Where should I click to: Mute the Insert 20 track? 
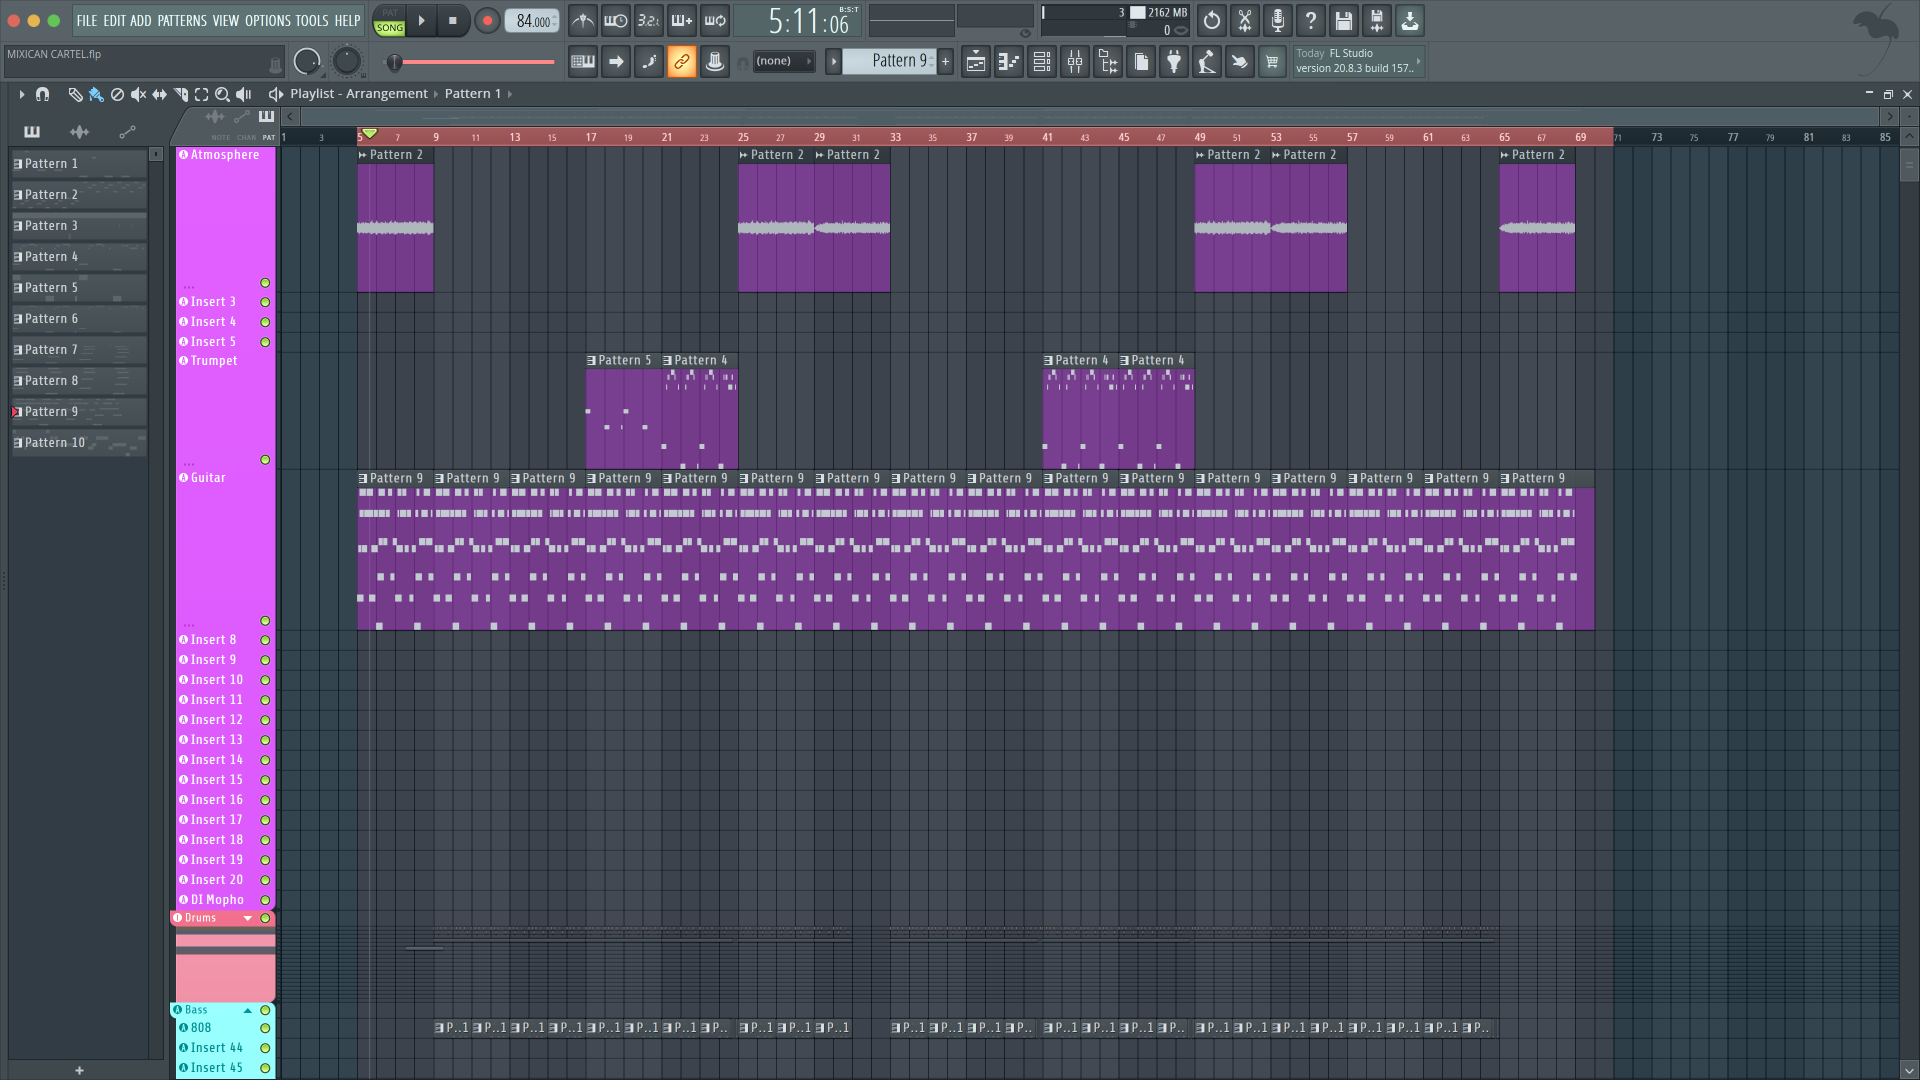[265, 880]
